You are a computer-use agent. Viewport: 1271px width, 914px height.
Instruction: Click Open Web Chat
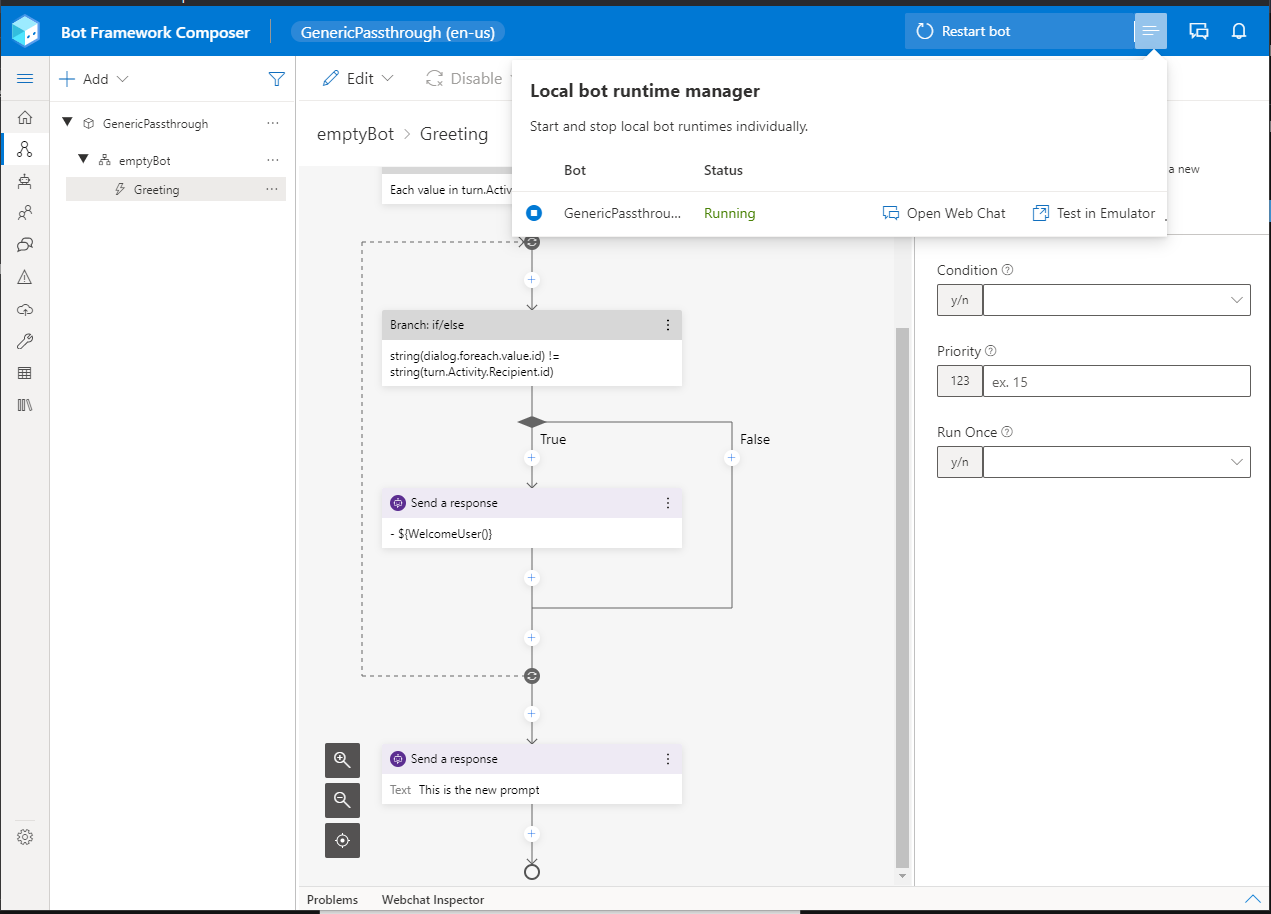pos(944,213)
